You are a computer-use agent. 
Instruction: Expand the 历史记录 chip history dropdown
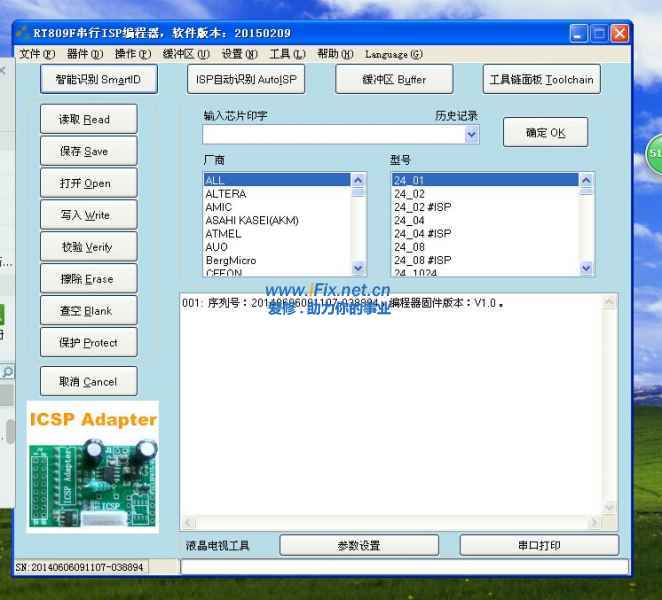pyautogui.click(x=471, y=135)
